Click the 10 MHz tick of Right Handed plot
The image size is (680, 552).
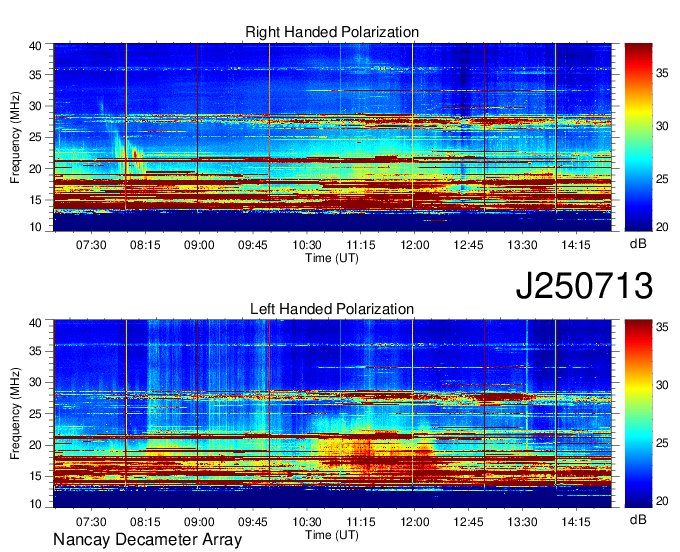click(35, 227)
